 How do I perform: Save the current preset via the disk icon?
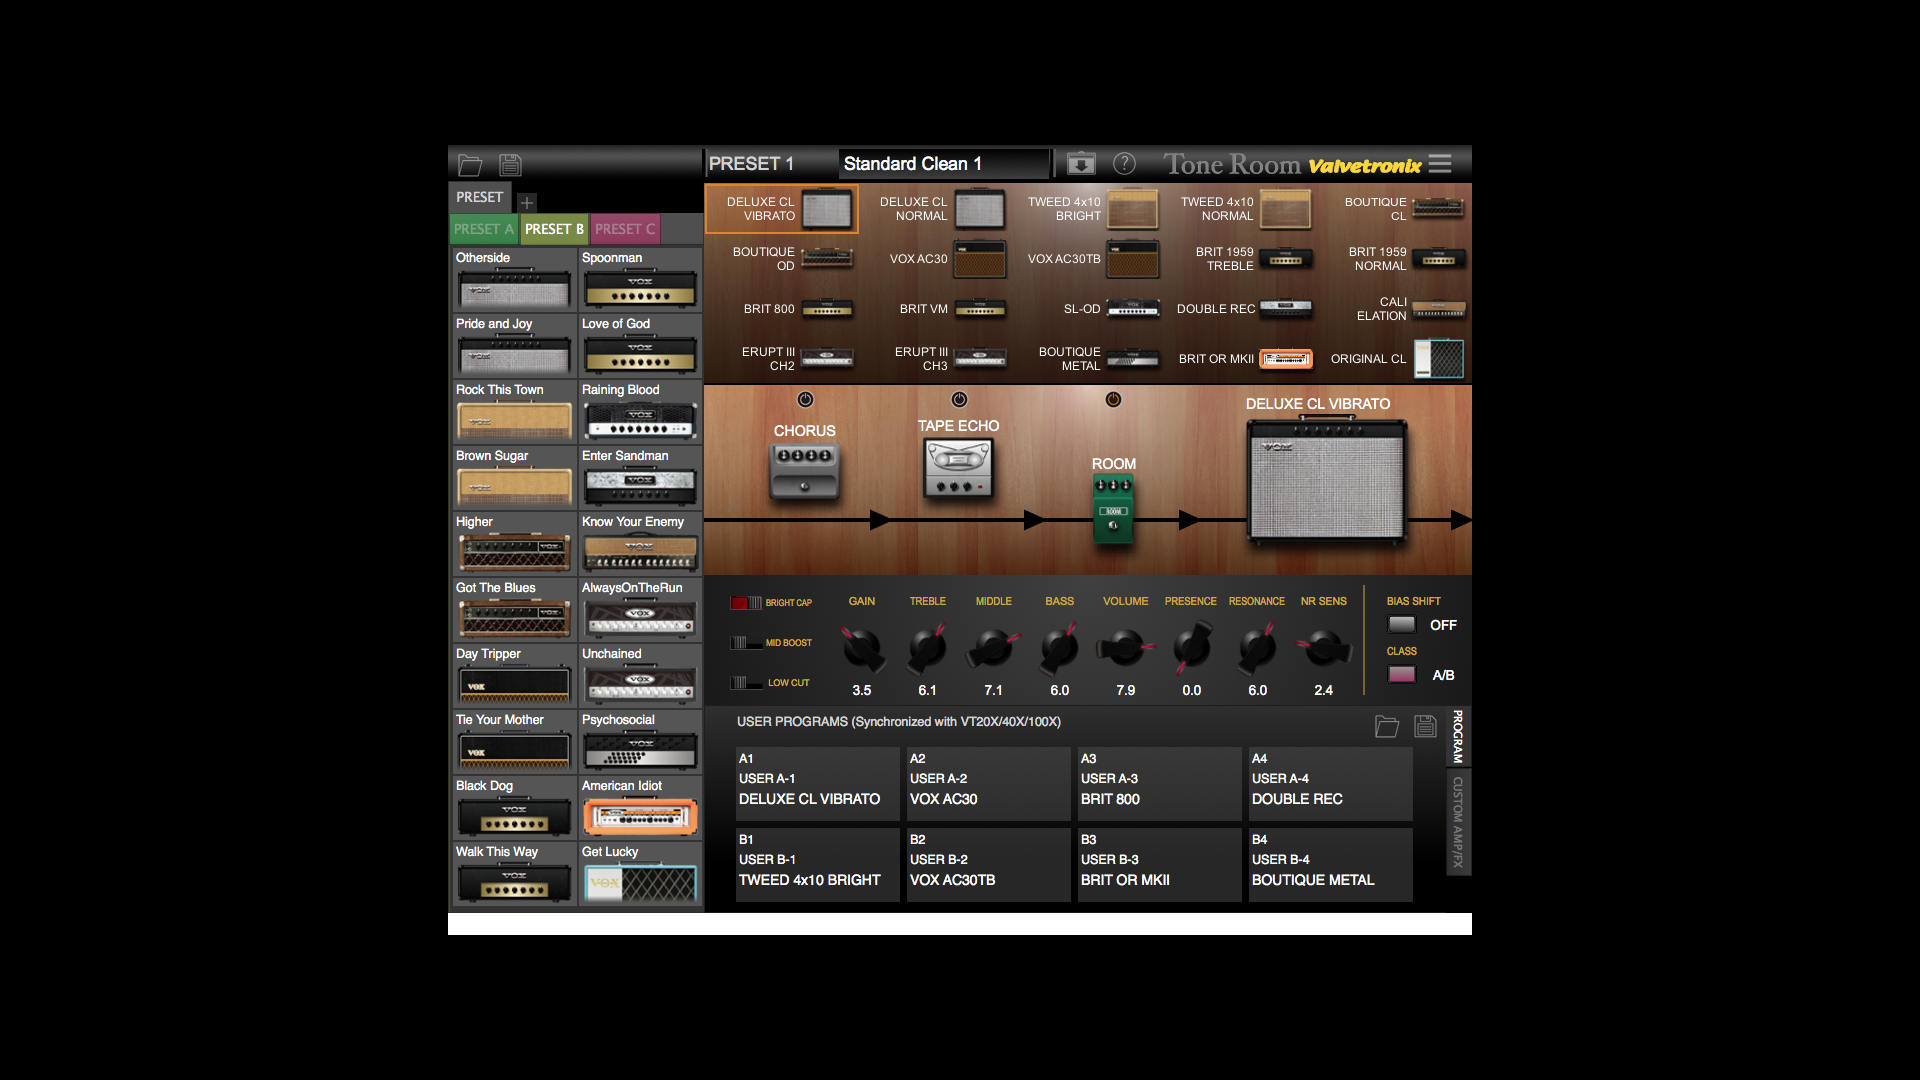[510, 164]
